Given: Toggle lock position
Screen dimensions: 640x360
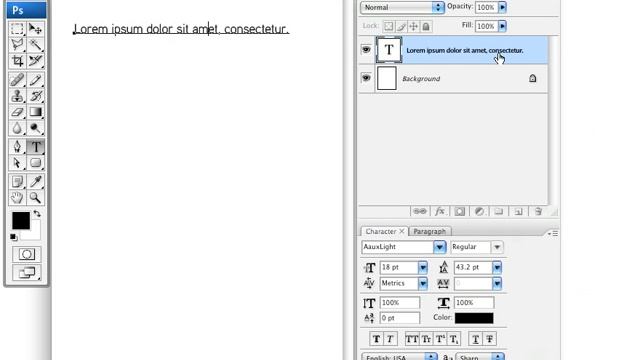Looking at the screenshot, I should tap(413, 27).
